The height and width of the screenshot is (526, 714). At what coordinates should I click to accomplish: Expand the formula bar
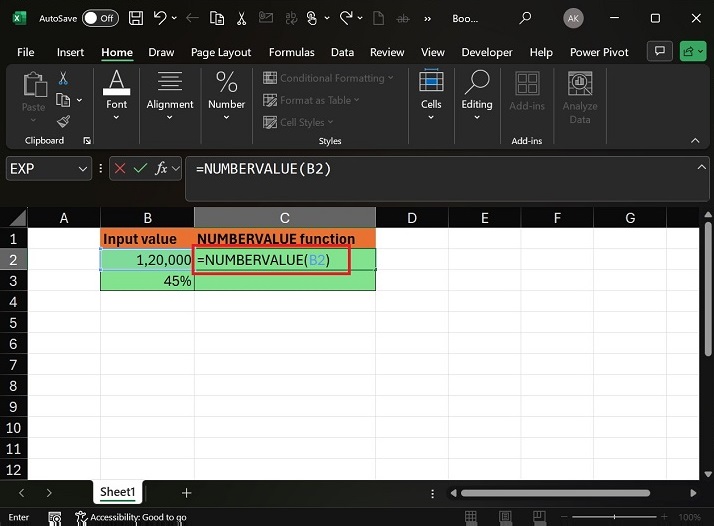coord(701,168)
